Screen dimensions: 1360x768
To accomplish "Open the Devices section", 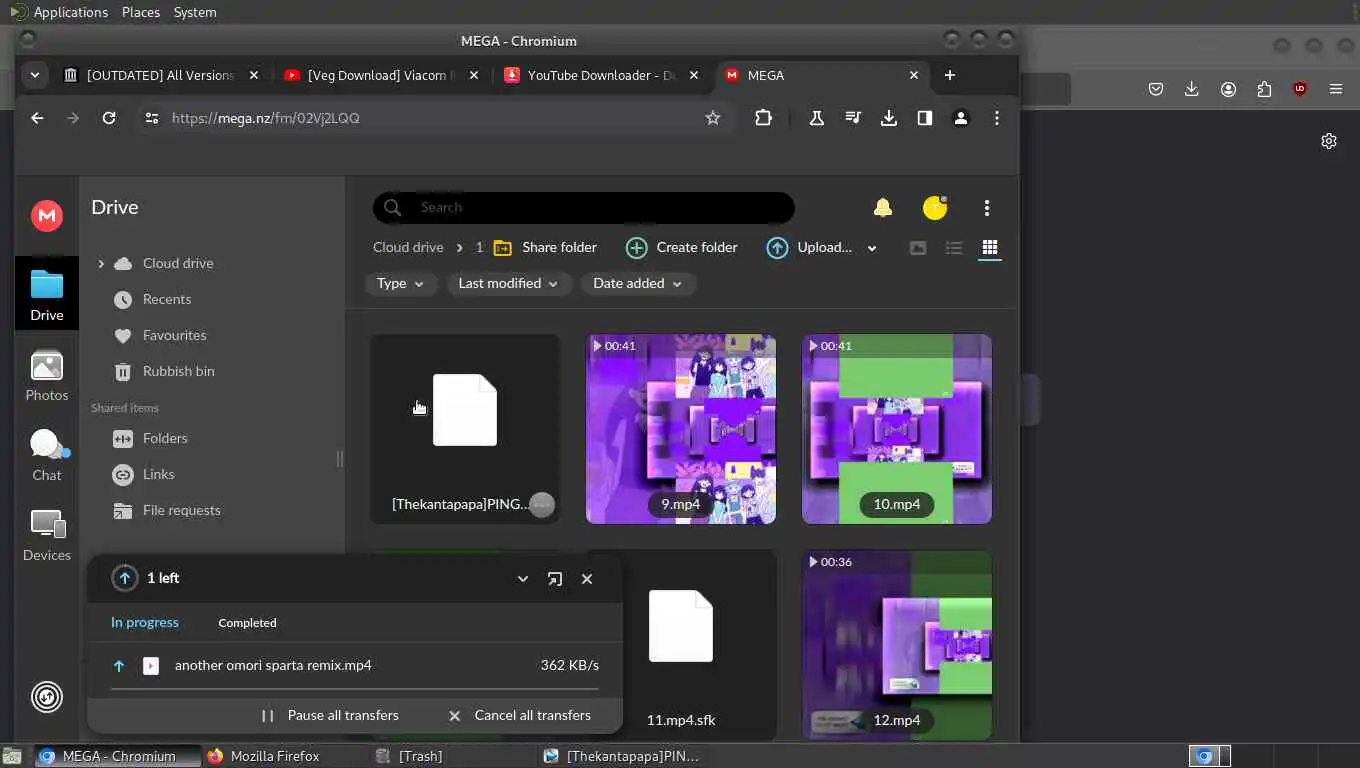I will pyautogui.click(x=47, y=536).
